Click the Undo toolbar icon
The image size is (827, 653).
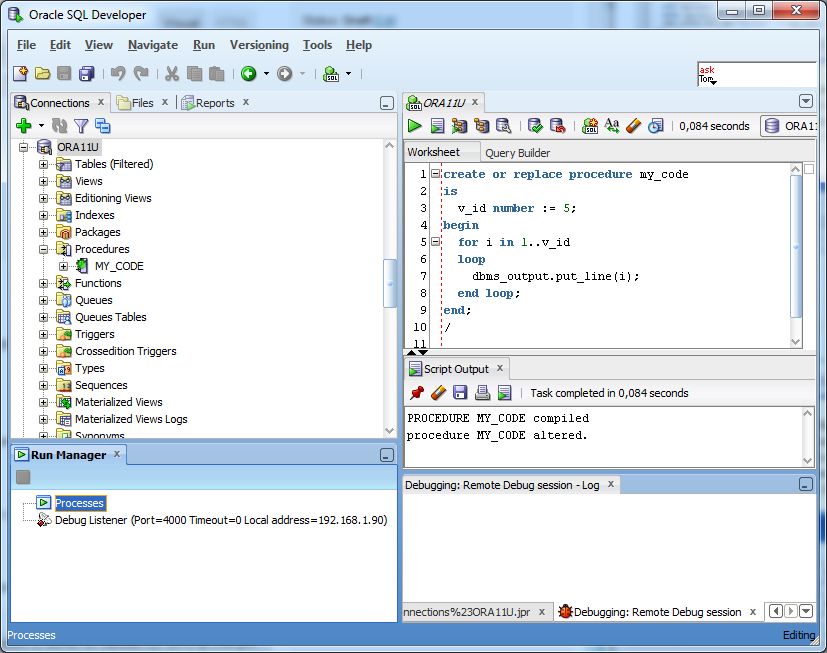click(118, 73)
